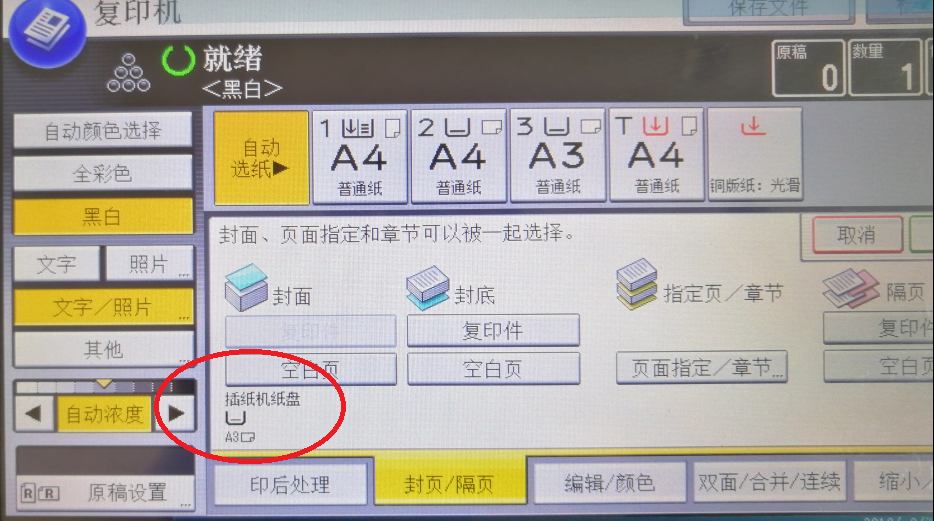Screen dimensions: 934x521
Task: Tap the 隔页 slip sheet icon
Action: 850,288
